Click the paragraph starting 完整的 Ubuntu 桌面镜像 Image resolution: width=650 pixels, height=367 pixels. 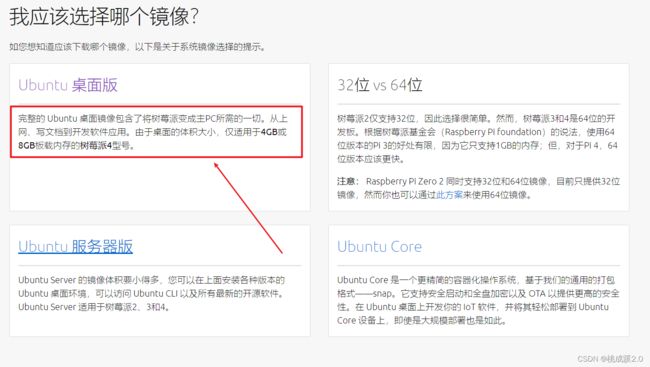coord(153,132)
